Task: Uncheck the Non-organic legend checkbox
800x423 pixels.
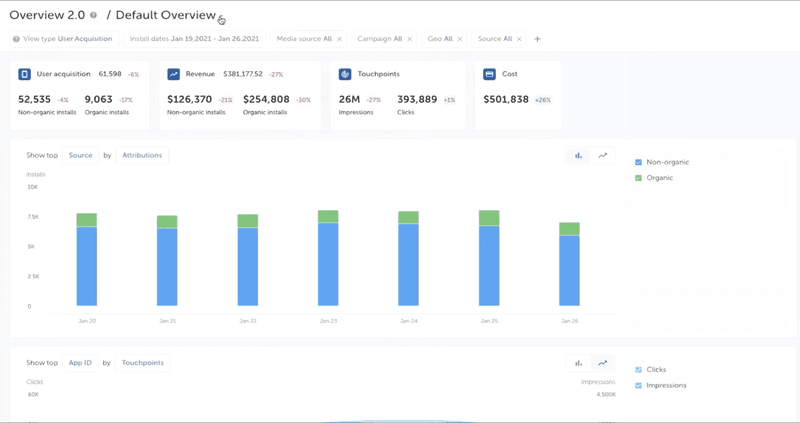Action: pos(639,162)
